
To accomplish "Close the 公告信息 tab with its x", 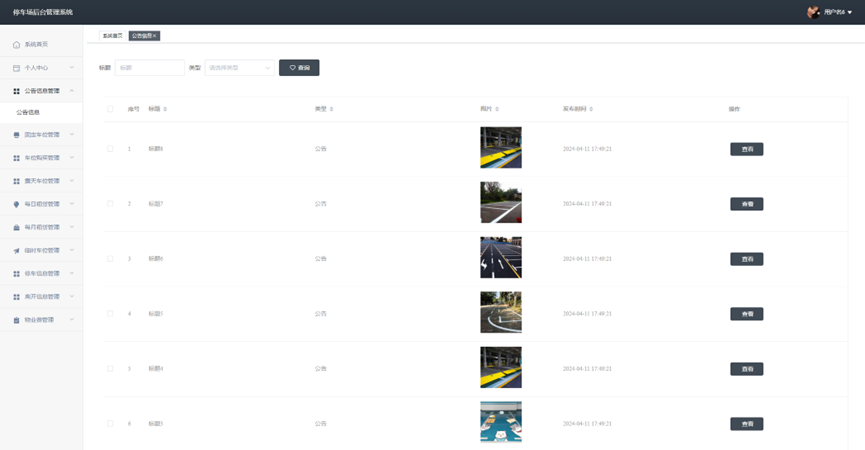I will [x=154, y=36].
